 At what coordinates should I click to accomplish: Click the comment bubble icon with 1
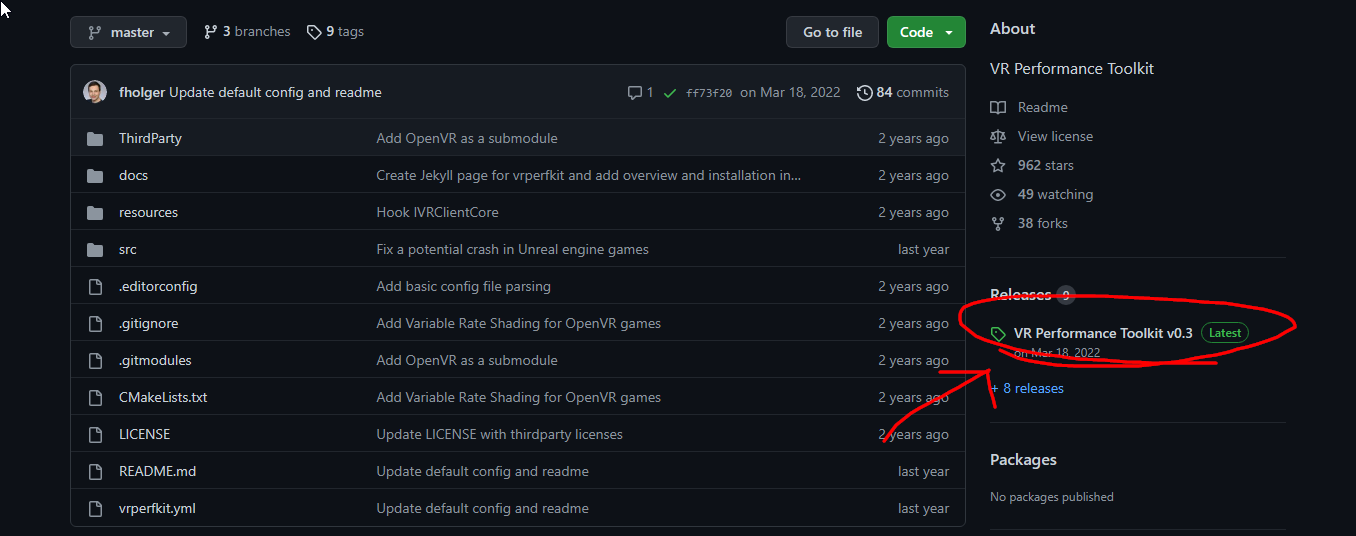tap(640, 92)
